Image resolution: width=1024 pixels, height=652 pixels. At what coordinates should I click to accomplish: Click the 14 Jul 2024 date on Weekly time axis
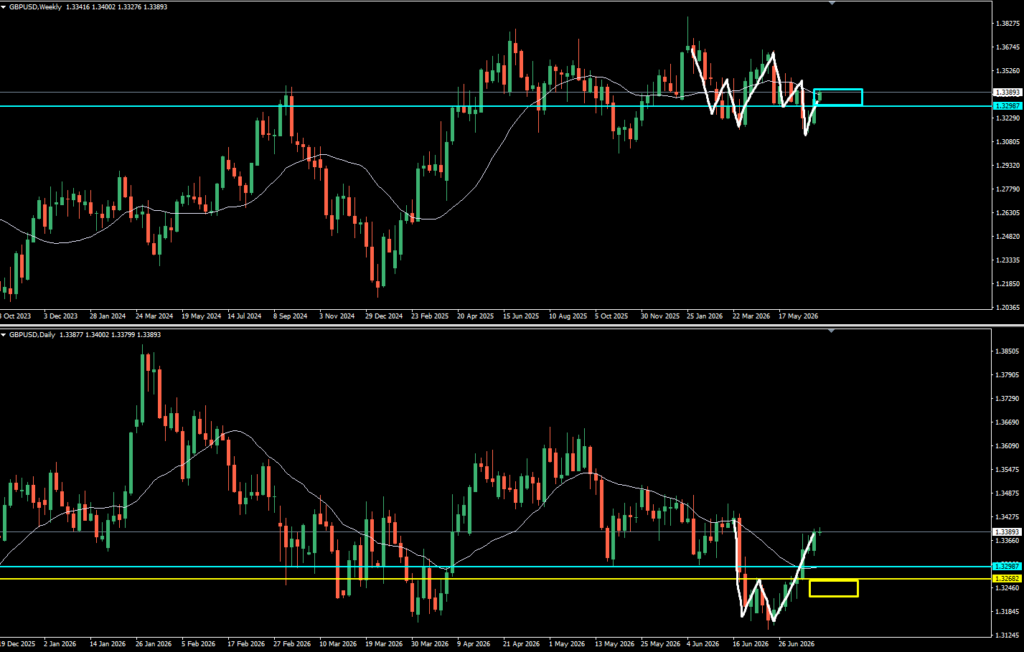[244, 316]
